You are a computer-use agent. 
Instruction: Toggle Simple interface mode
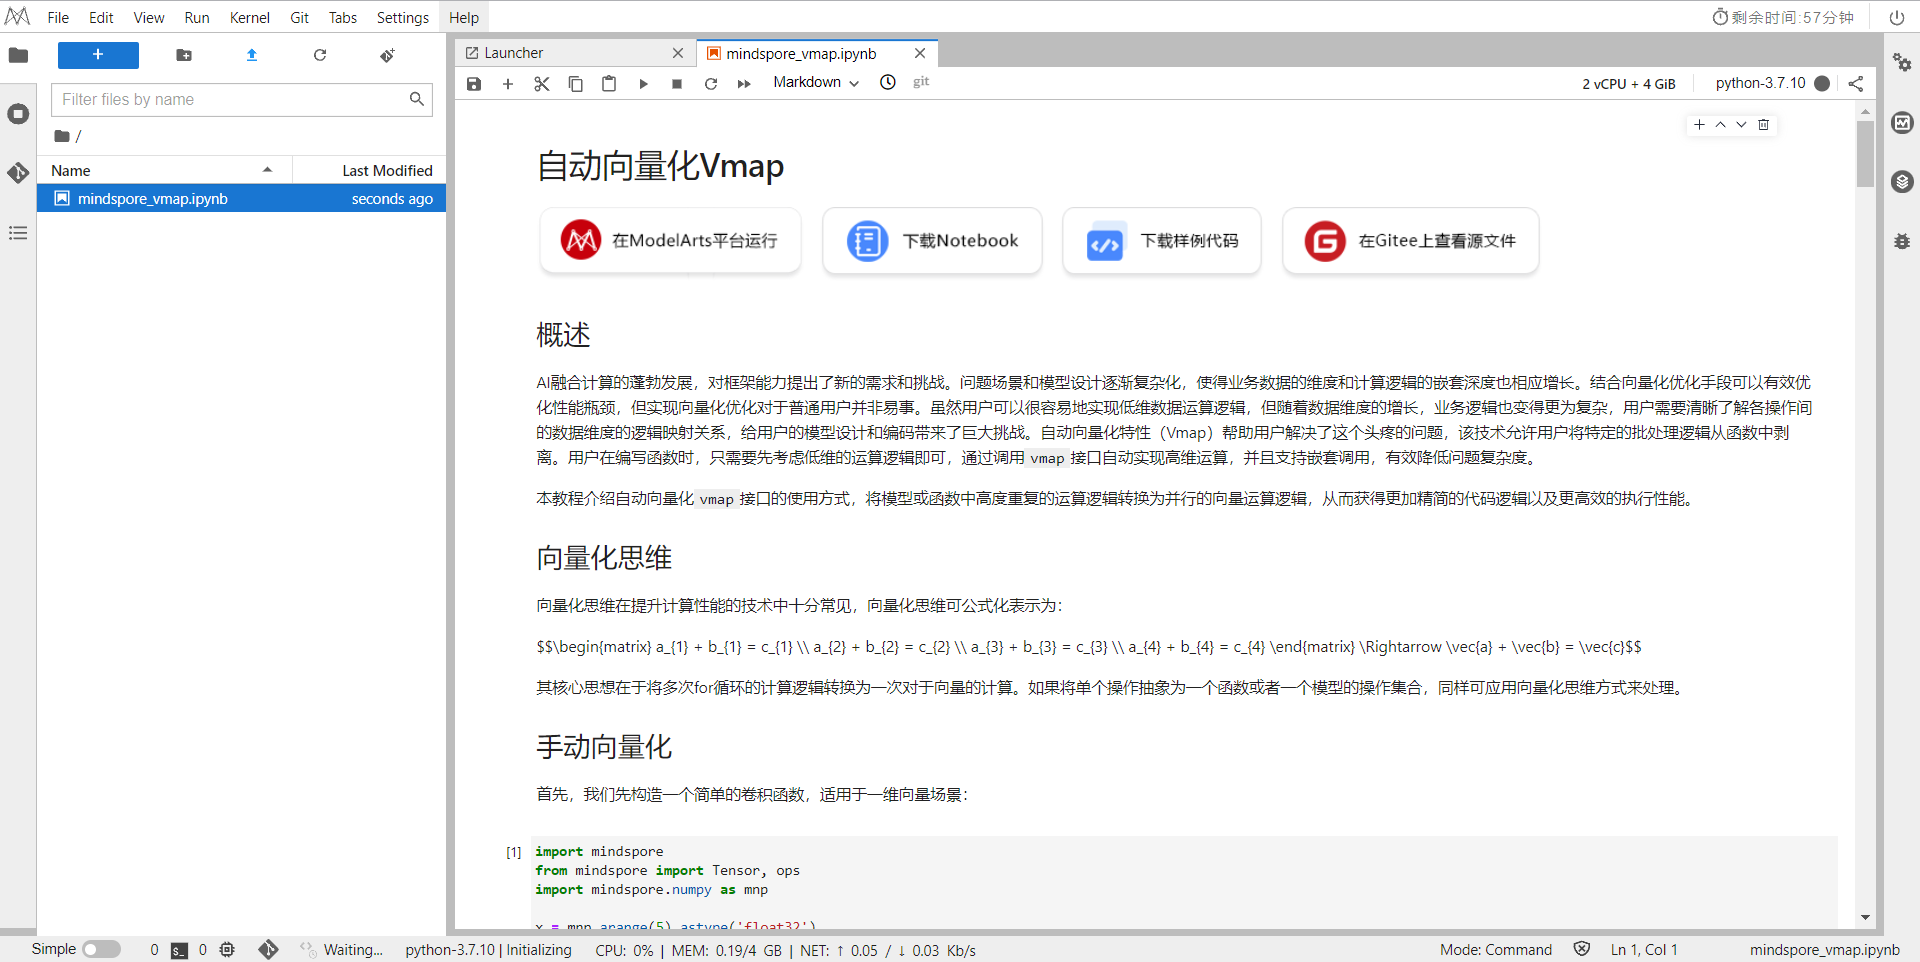pos(100,949)
